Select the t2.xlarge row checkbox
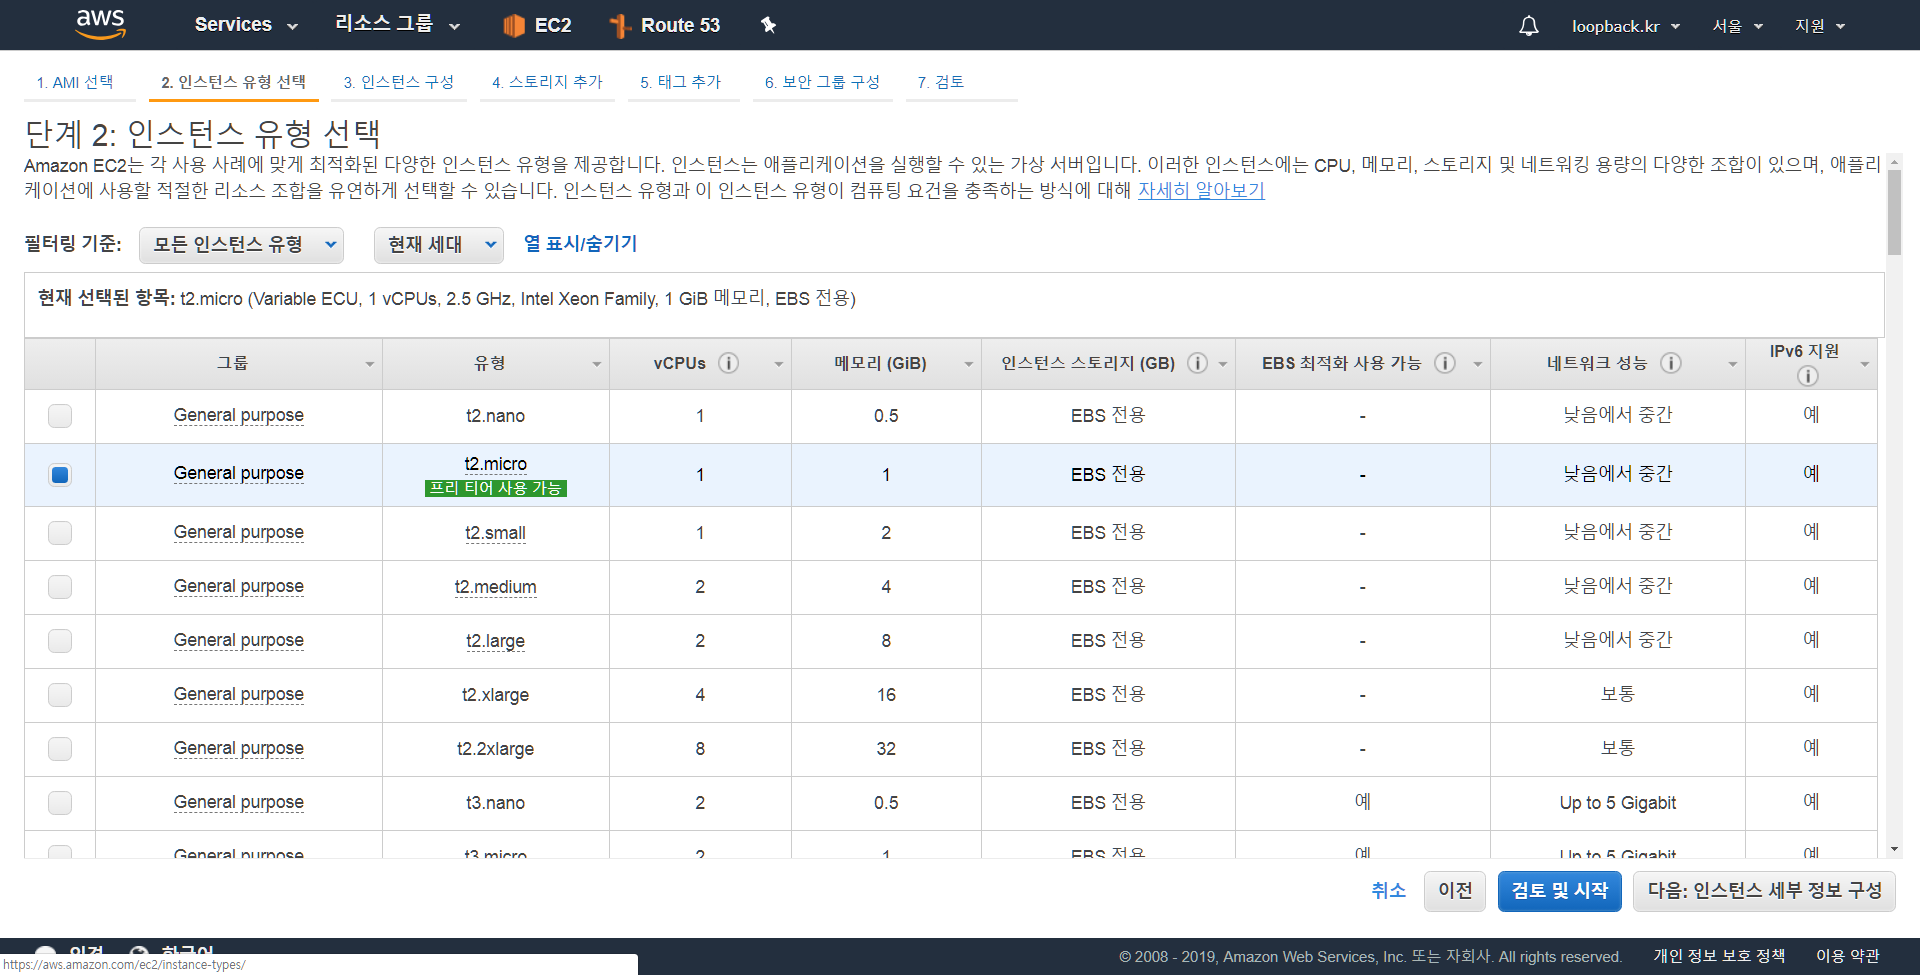Image resolution: width=1920 pixels, height=975 pixels. (x=60, y=695)
